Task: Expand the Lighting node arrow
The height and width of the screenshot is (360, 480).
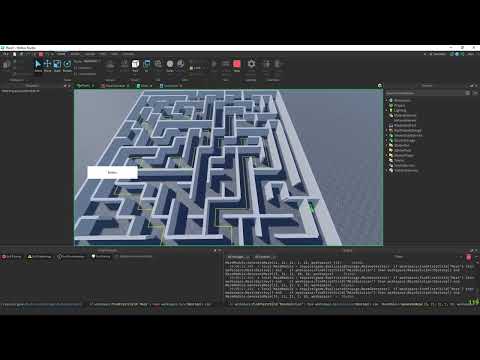Action: tap(387, 110)
